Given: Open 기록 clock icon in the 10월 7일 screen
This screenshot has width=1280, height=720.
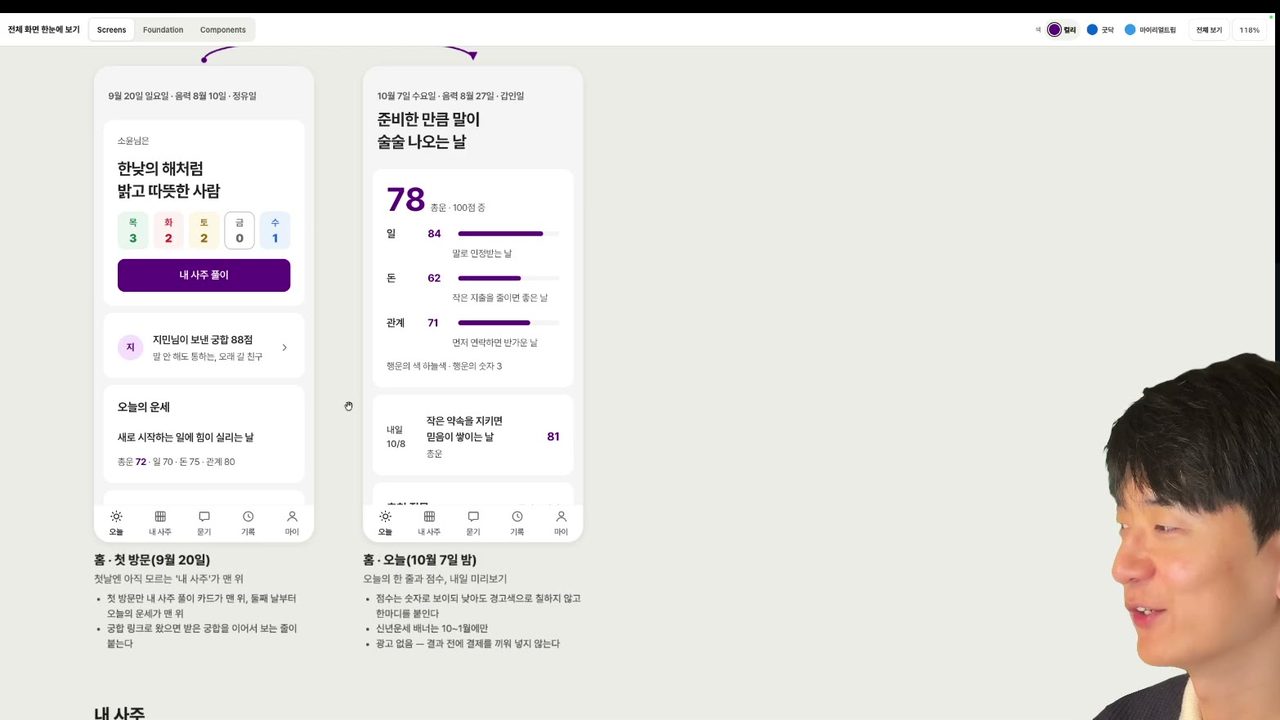Looking at the screenshot, I should pyautogui.click(x=517, y=517).
